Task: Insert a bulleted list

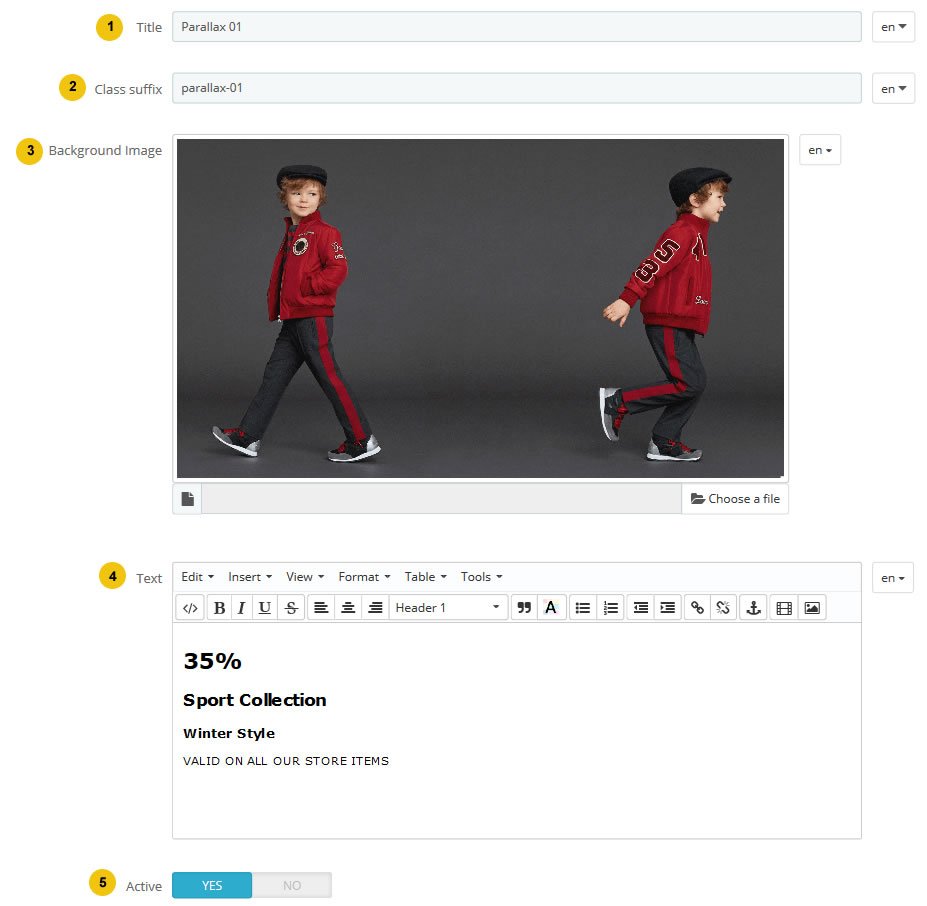Action: (583, 608)
